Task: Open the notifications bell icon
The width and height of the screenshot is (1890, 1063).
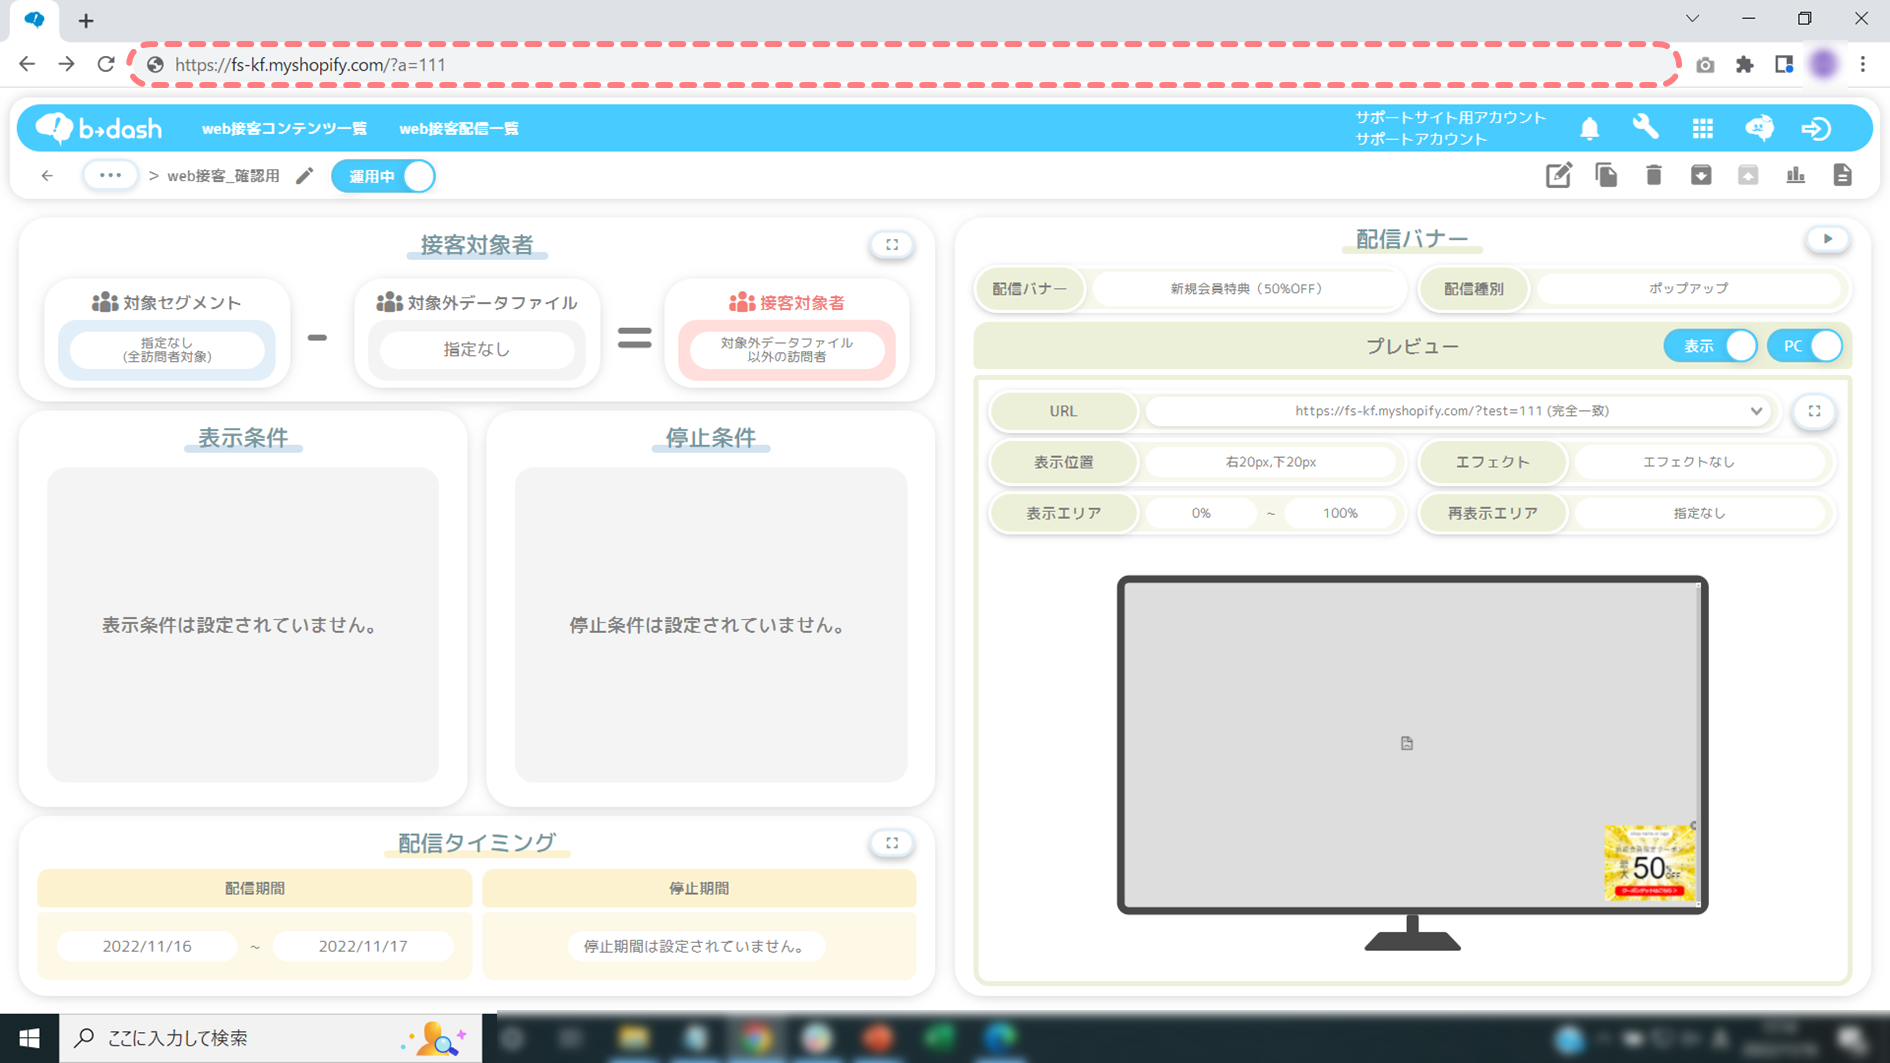Action: click(1589, 128)
